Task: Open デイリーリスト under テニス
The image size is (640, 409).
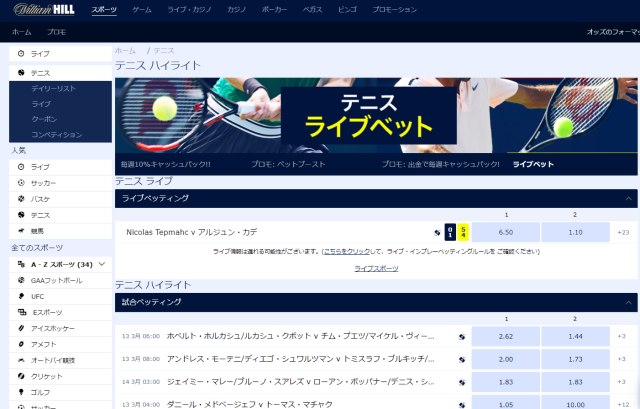Action: (52, 89)
